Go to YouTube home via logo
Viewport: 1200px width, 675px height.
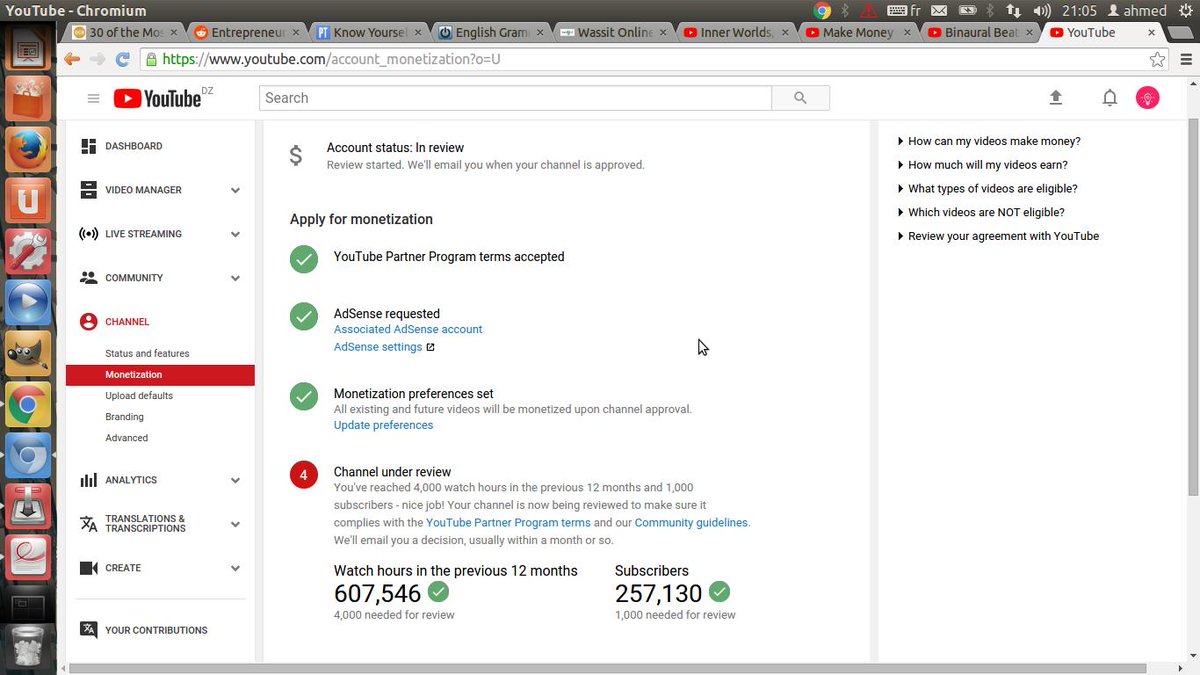(x=157, y=98)
